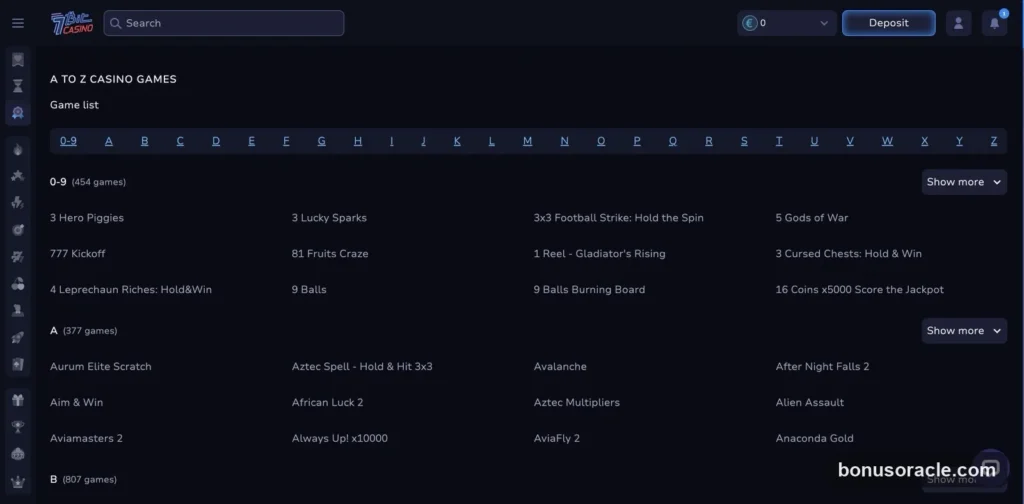Jump to letter M in the index
This screenshot has width=1024, height=504.
click(x=527, y=141)
